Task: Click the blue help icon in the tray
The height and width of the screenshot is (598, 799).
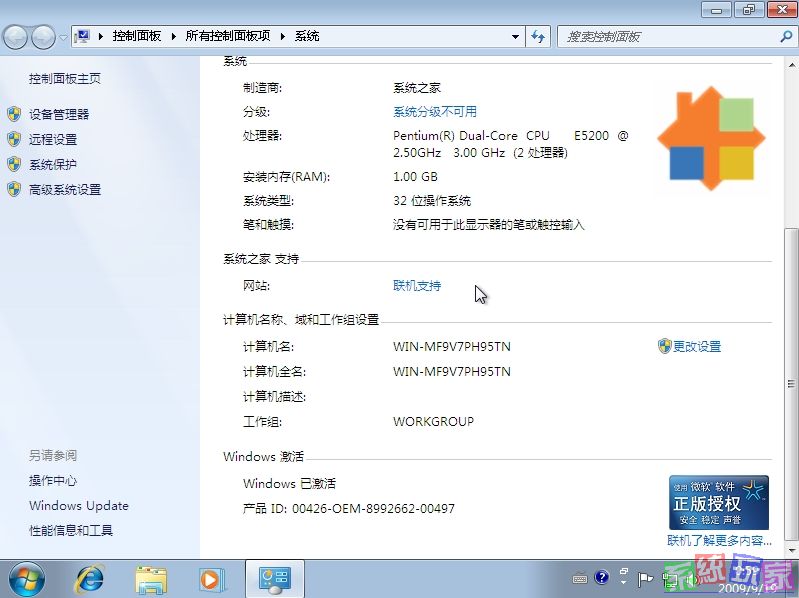Action: (602, 577)
